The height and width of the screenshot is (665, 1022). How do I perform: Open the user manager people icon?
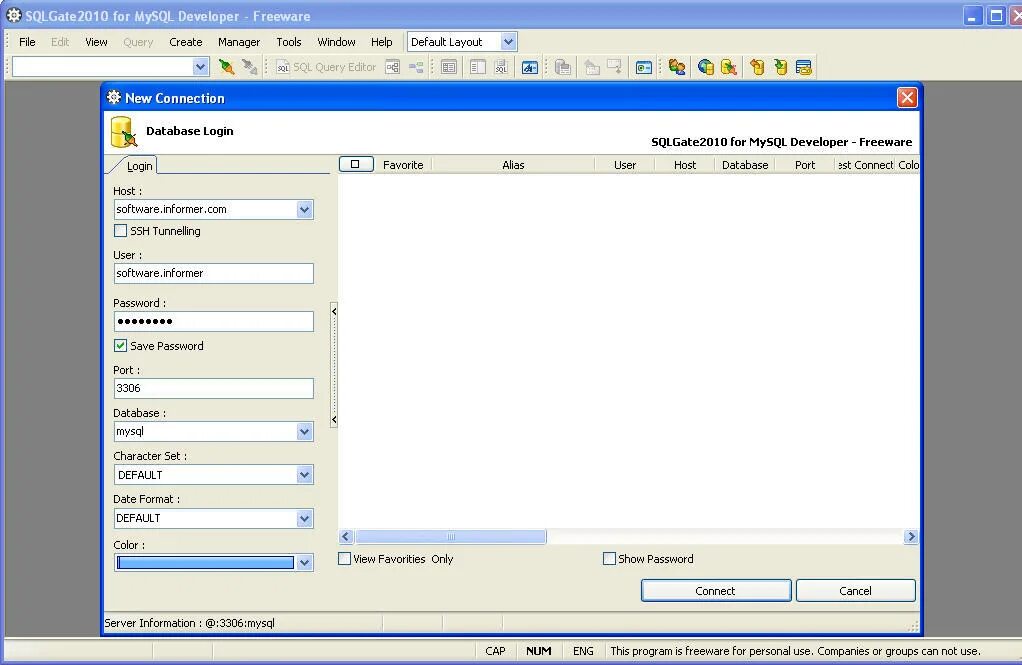(677, 66)
